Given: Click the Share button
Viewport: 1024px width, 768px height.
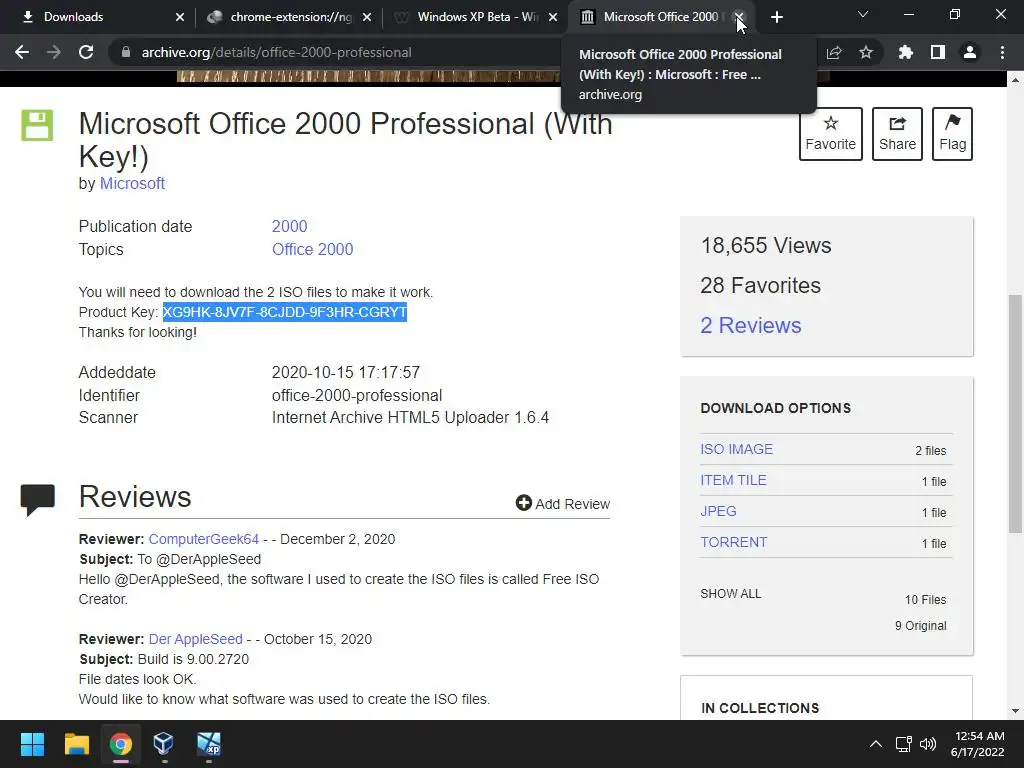Looking at the screenshot, I should click(x=897, y=134).
